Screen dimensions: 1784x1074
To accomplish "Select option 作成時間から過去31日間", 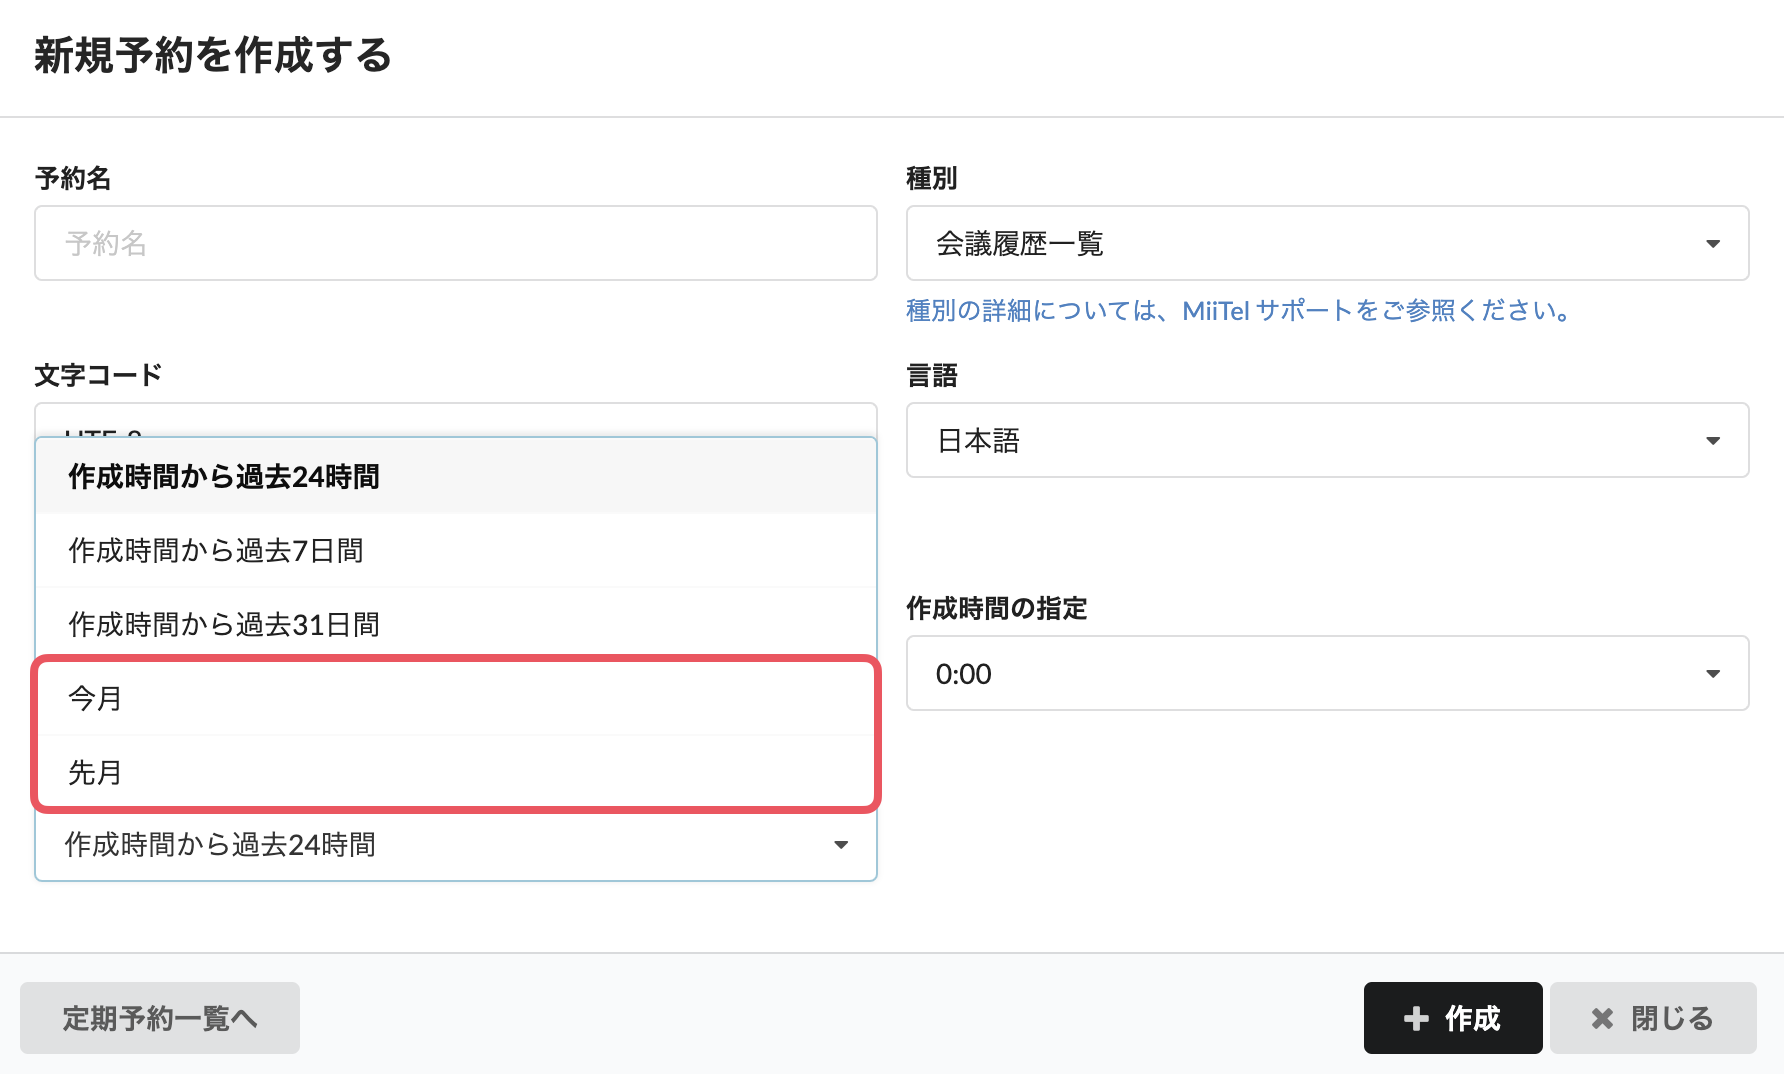I will pos(456,624).
